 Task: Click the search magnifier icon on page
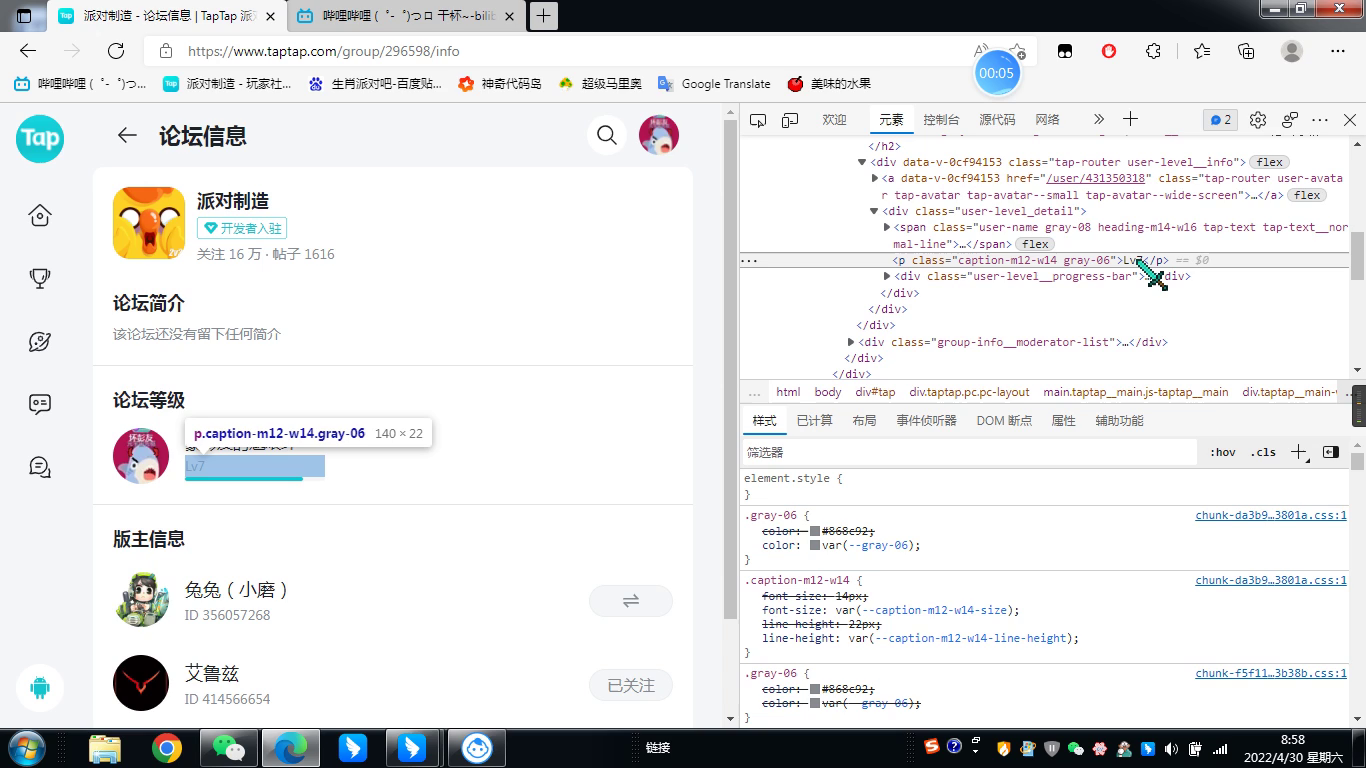(607, 135)
